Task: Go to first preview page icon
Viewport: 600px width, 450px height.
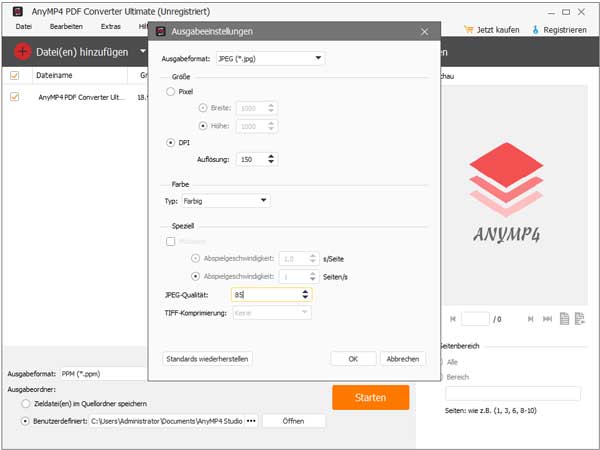Action: pos(453,319)
